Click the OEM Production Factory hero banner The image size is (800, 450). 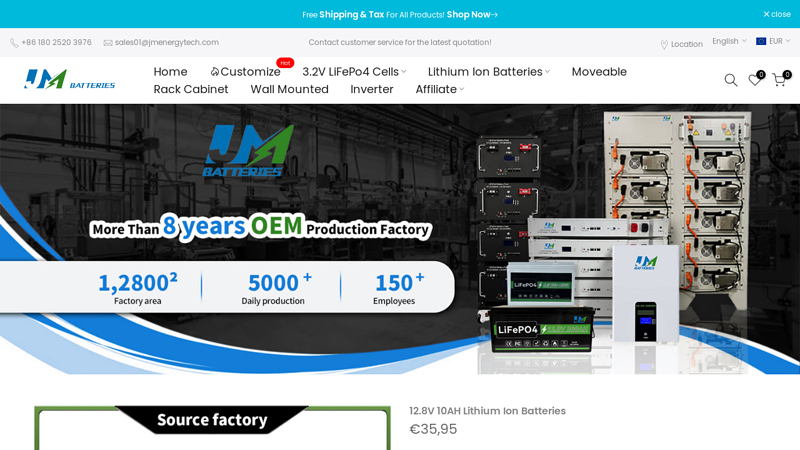coord(400,239)
